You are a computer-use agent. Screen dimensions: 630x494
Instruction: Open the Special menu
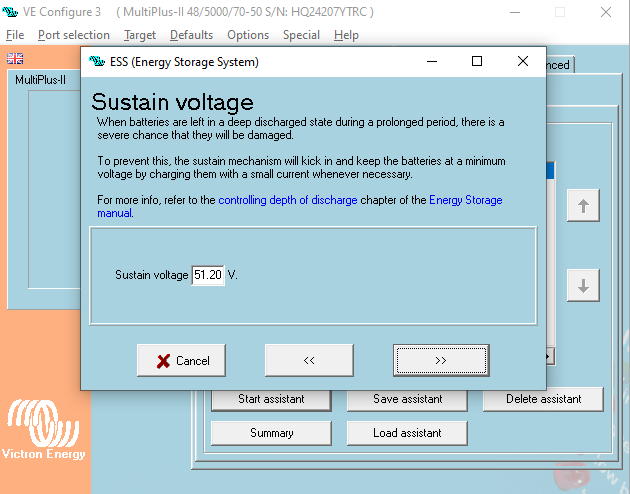[301, 35]
